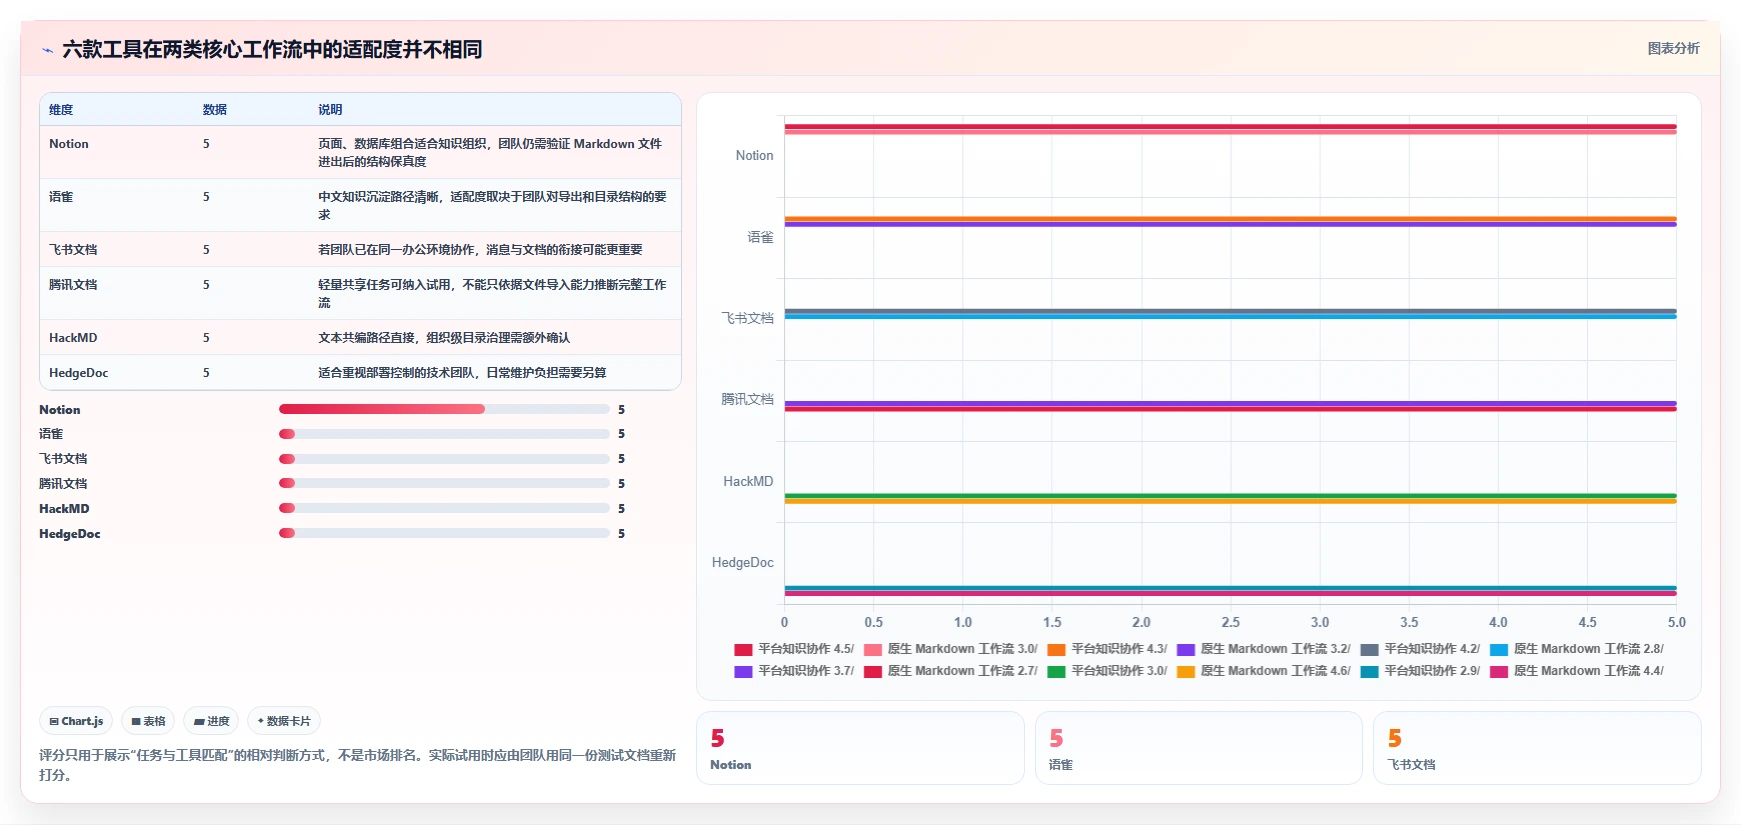The height and width of the screenshot is (825, 1741).
Task: Click the HedgeDoc label on the chart axis
Action: 742,563
